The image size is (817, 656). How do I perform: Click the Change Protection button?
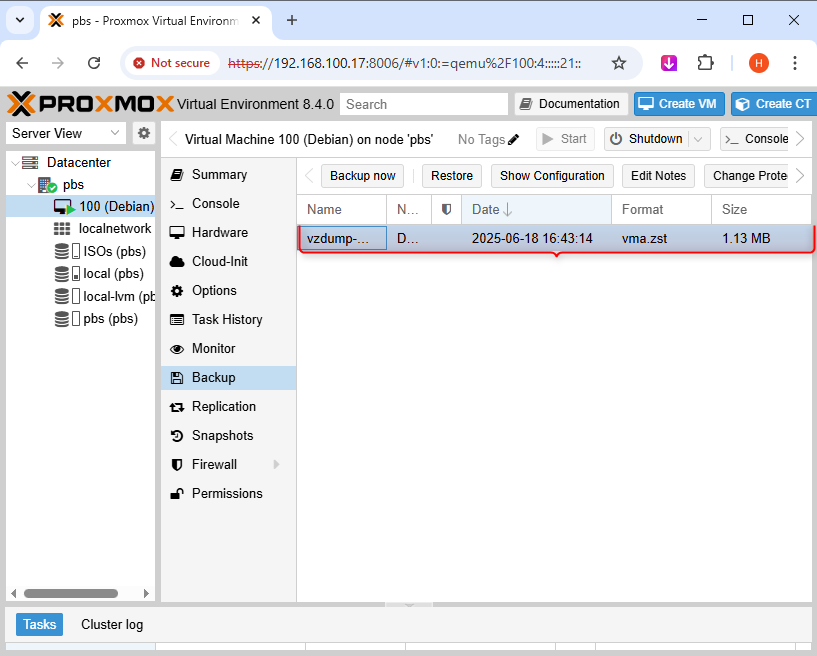(x=747, y=176)
